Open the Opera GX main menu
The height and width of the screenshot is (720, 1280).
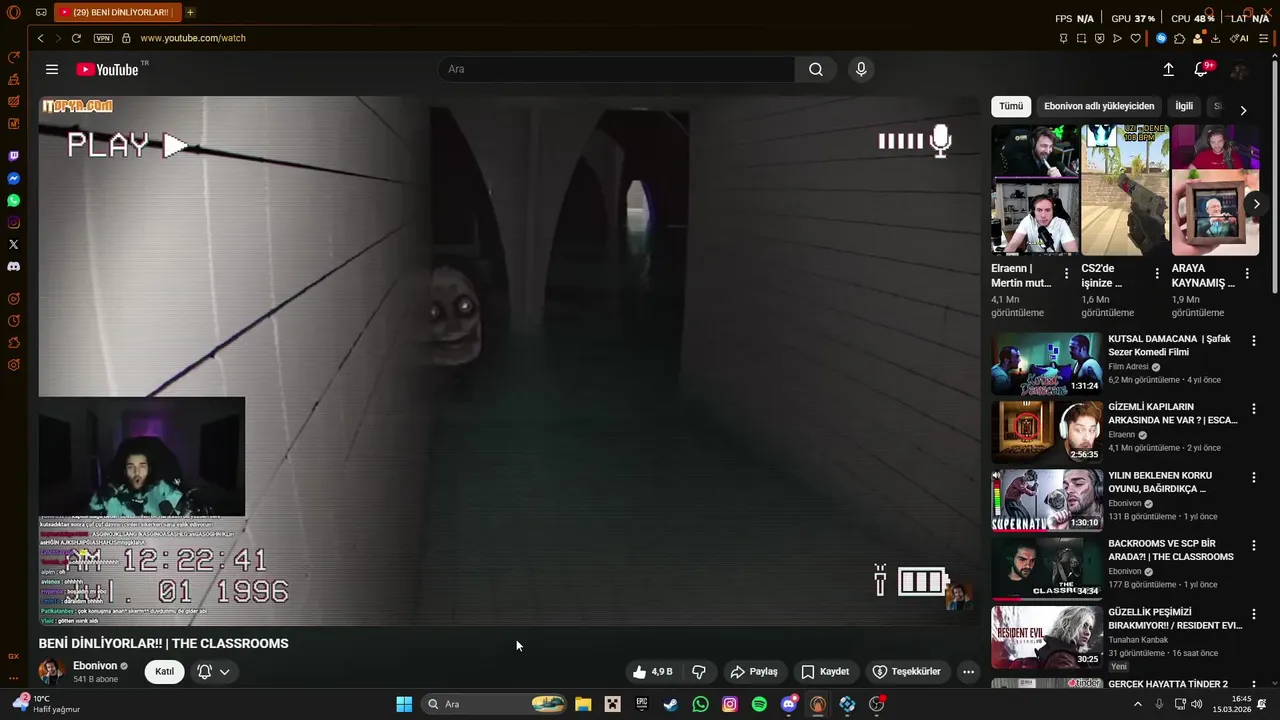click(13, 12)
